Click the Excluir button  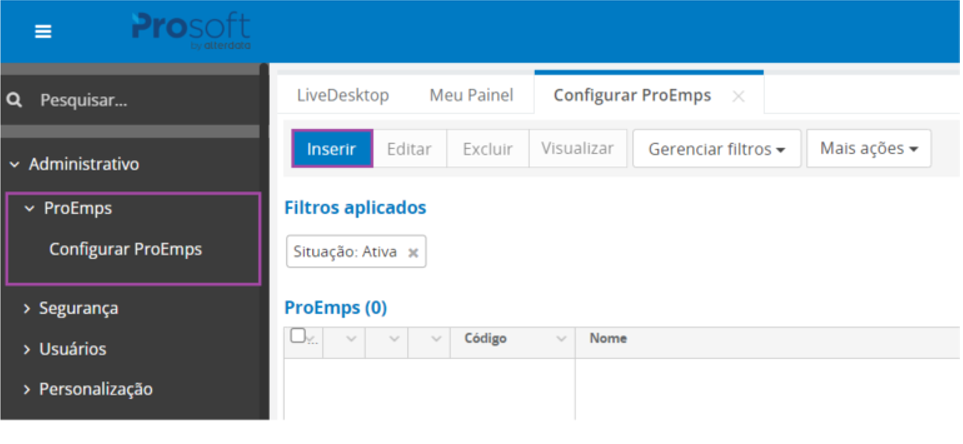point(488,149)
